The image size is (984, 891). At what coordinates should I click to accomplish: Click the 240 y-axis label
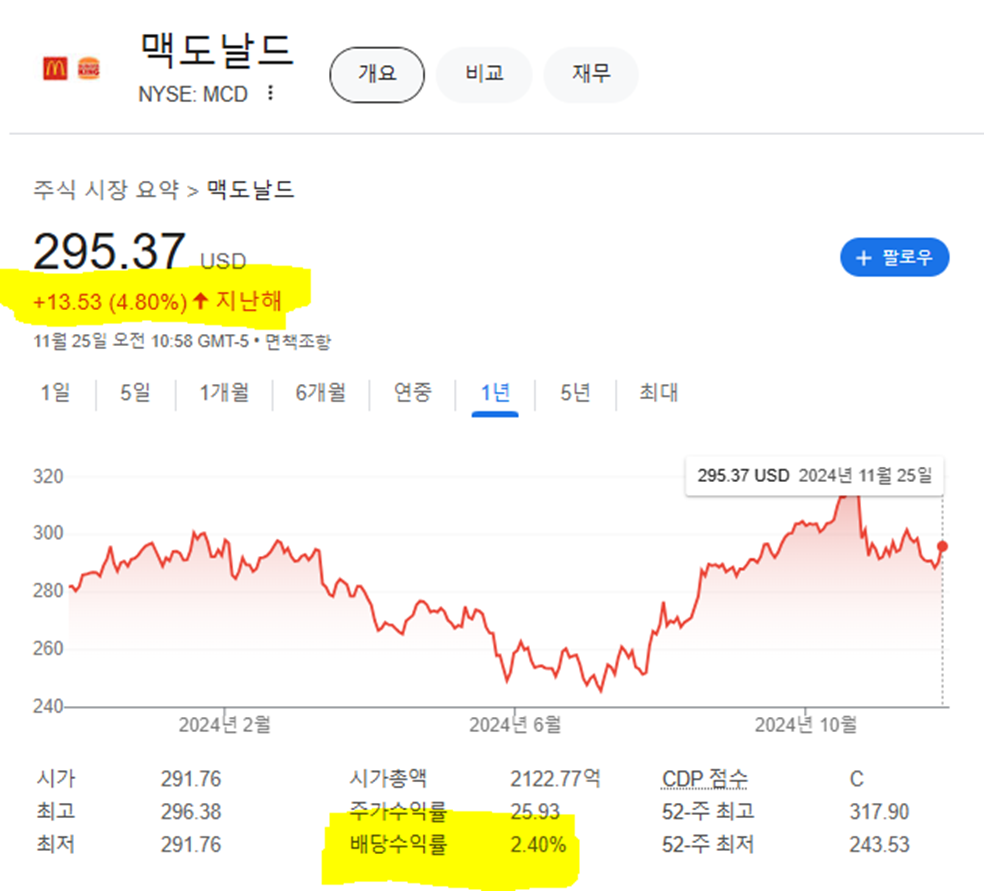click(48, 707)
